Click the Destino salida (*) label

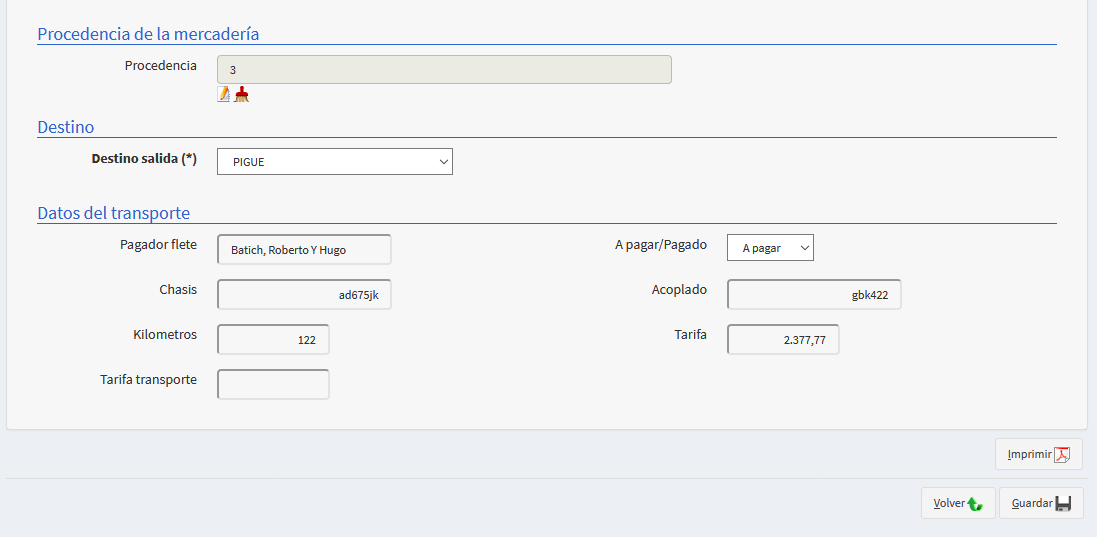(144, 159)
